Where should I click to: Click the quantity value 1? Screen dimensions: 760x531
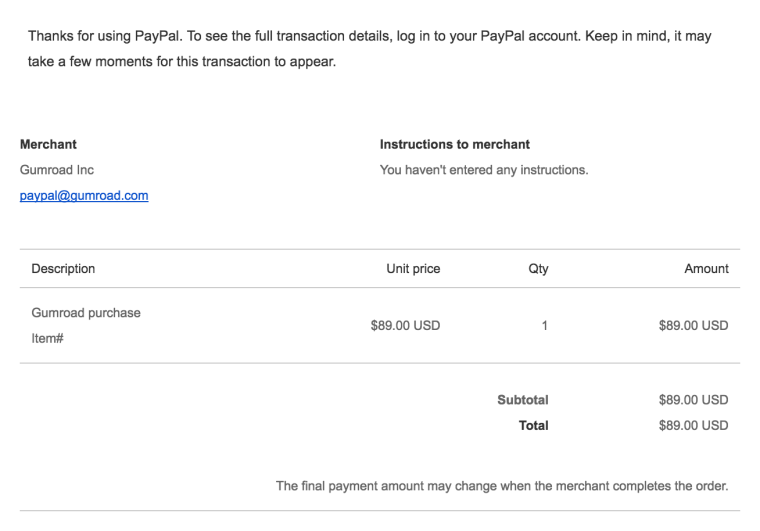[544, 325]
